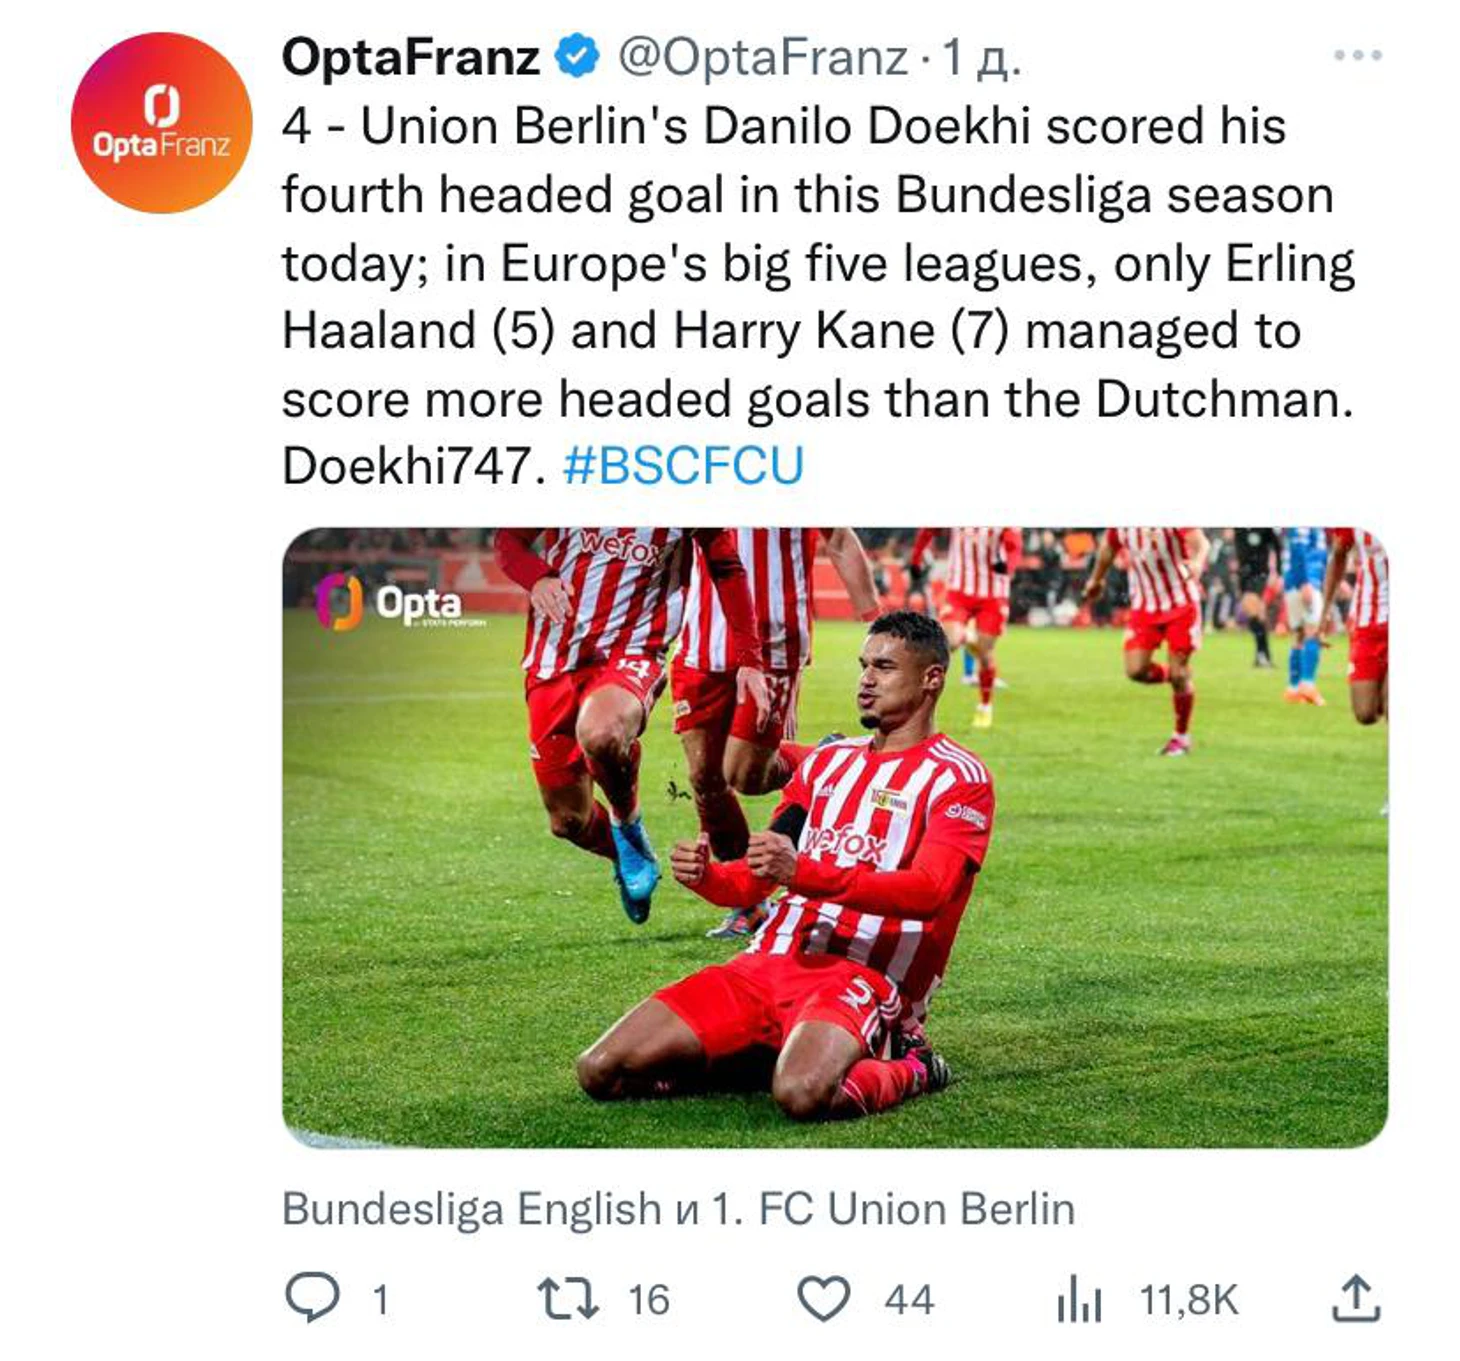Open the #BSCFCU hashtag link
1460x1361 pixels.
click(x=683, y=466)
